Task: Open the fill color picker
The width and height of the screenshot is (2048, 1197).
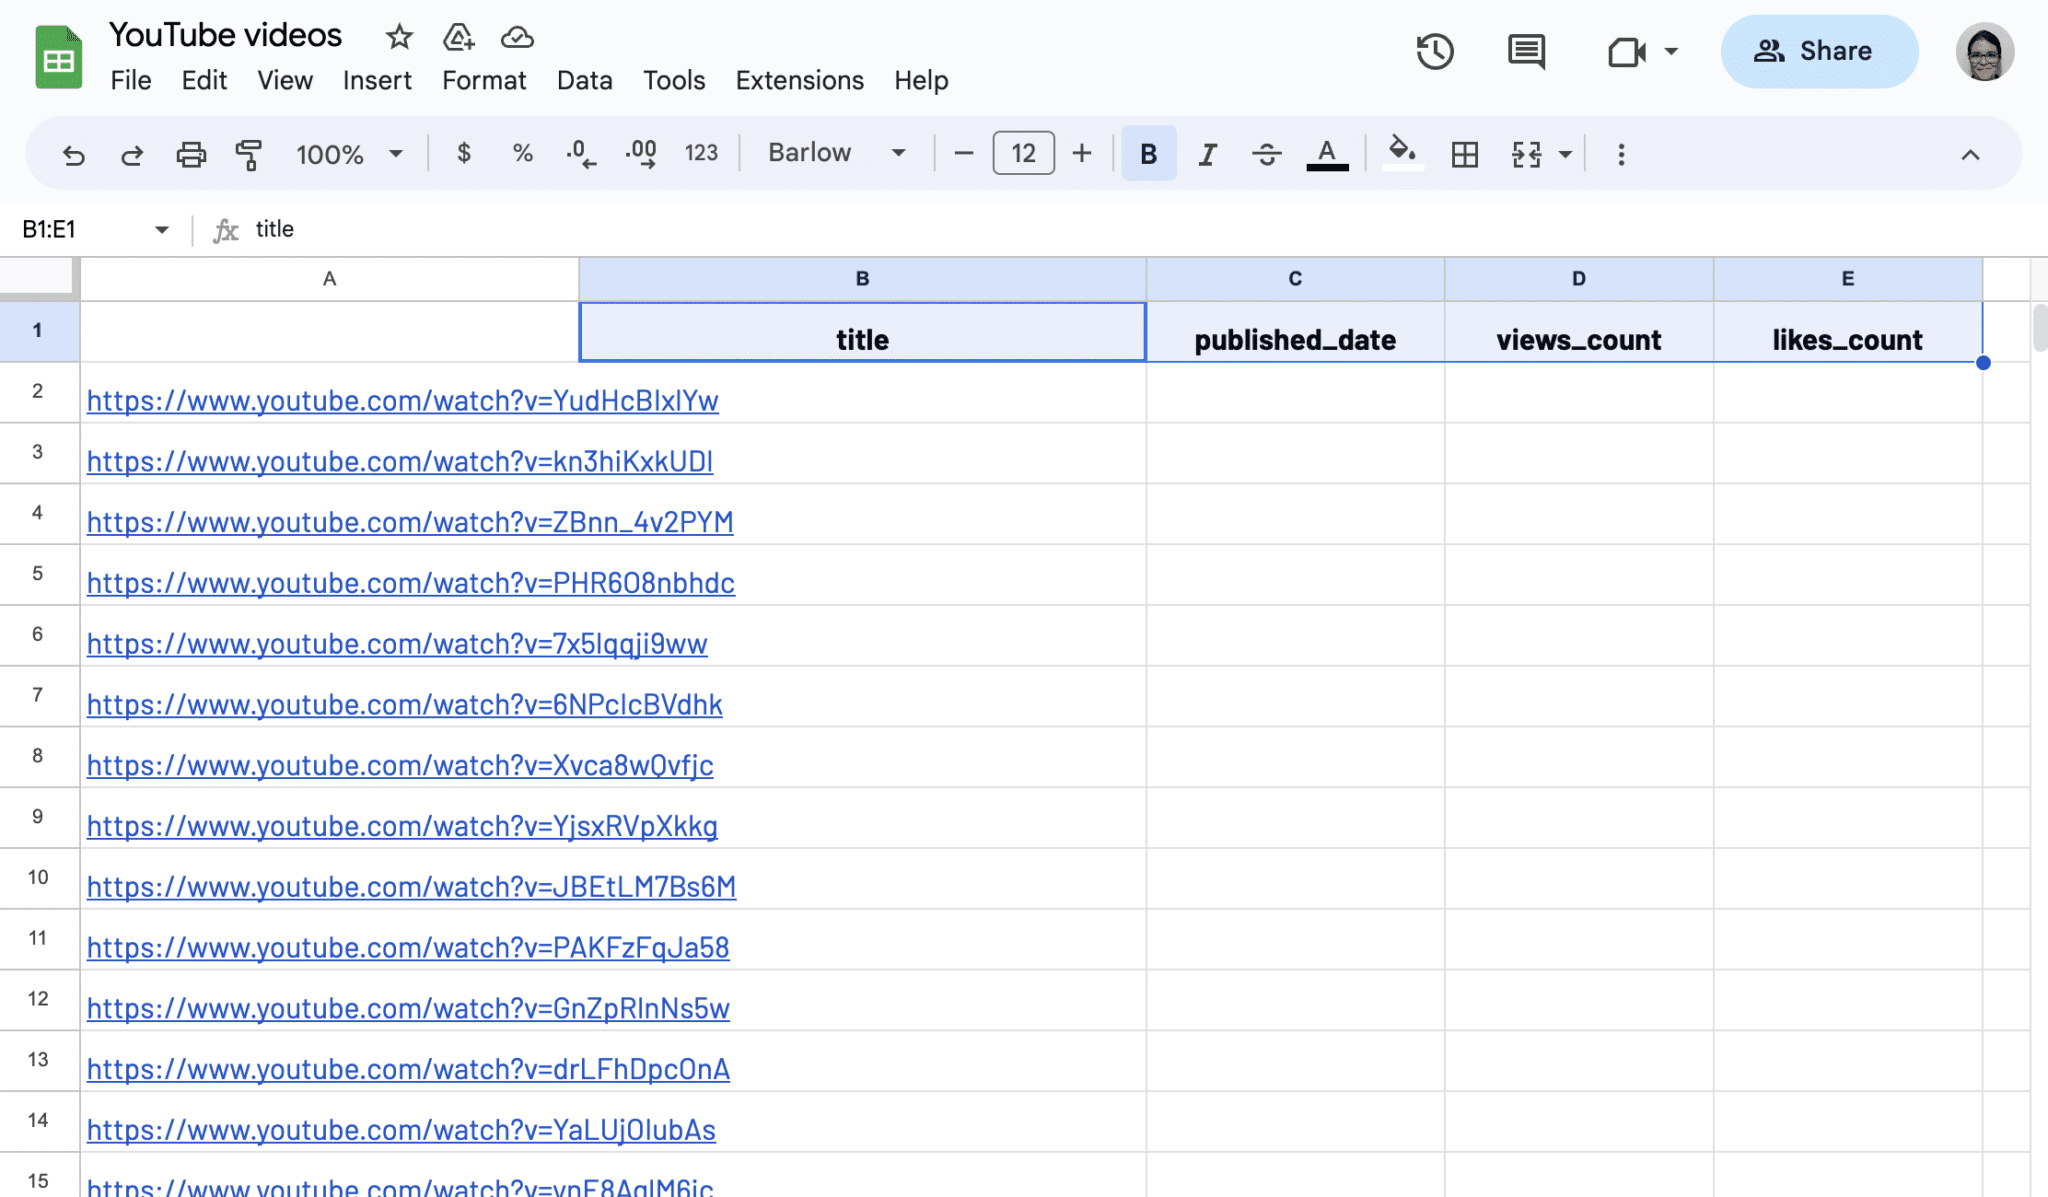Action: click(1401, 154)
